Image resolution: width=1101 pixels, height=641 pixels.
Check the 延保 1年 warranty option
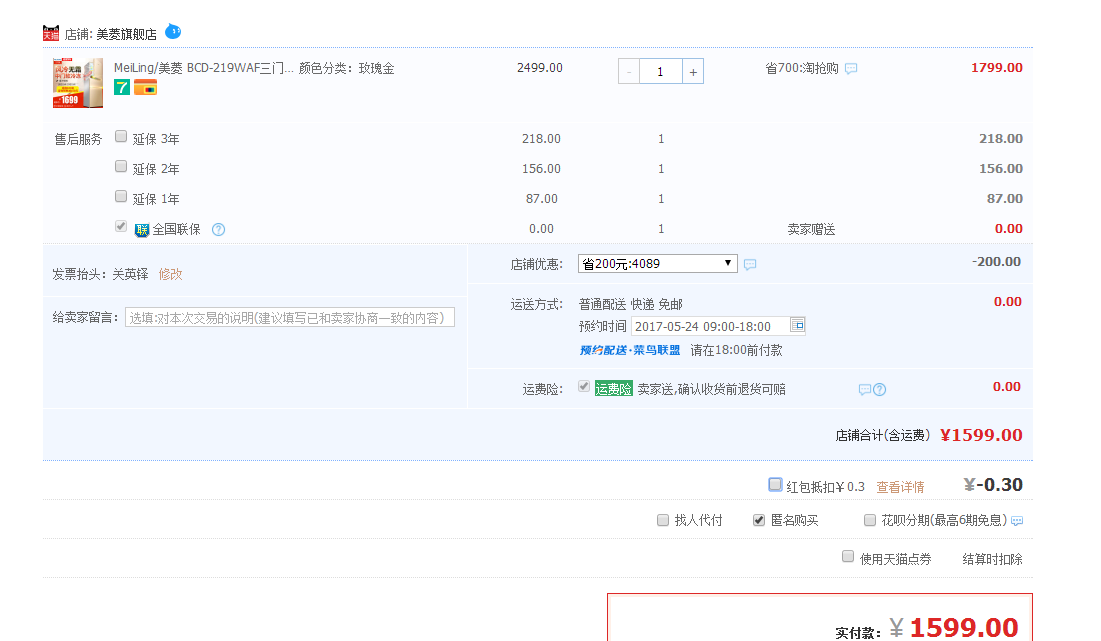coord(121,197)
